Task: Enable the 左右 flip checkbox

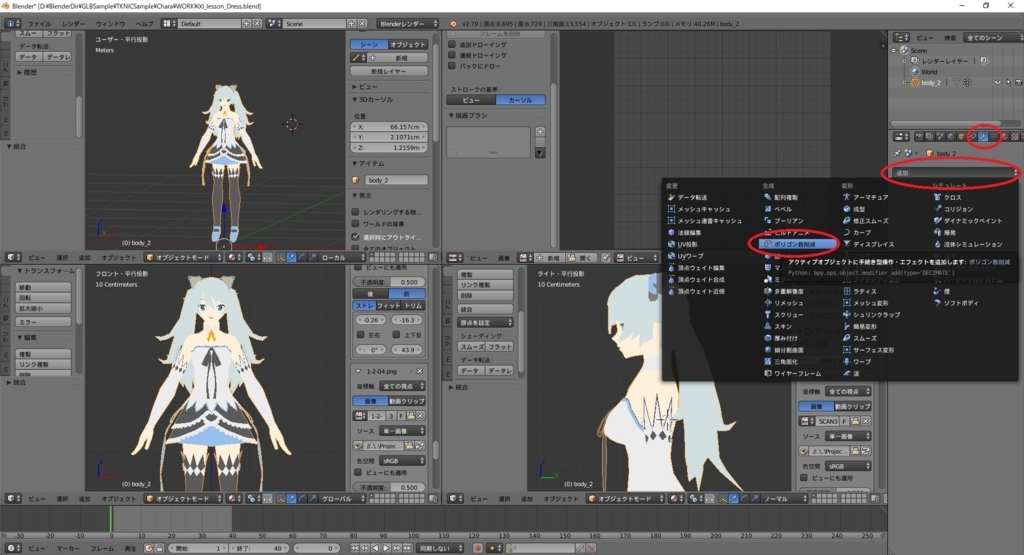Action: [x=360, y=334]
